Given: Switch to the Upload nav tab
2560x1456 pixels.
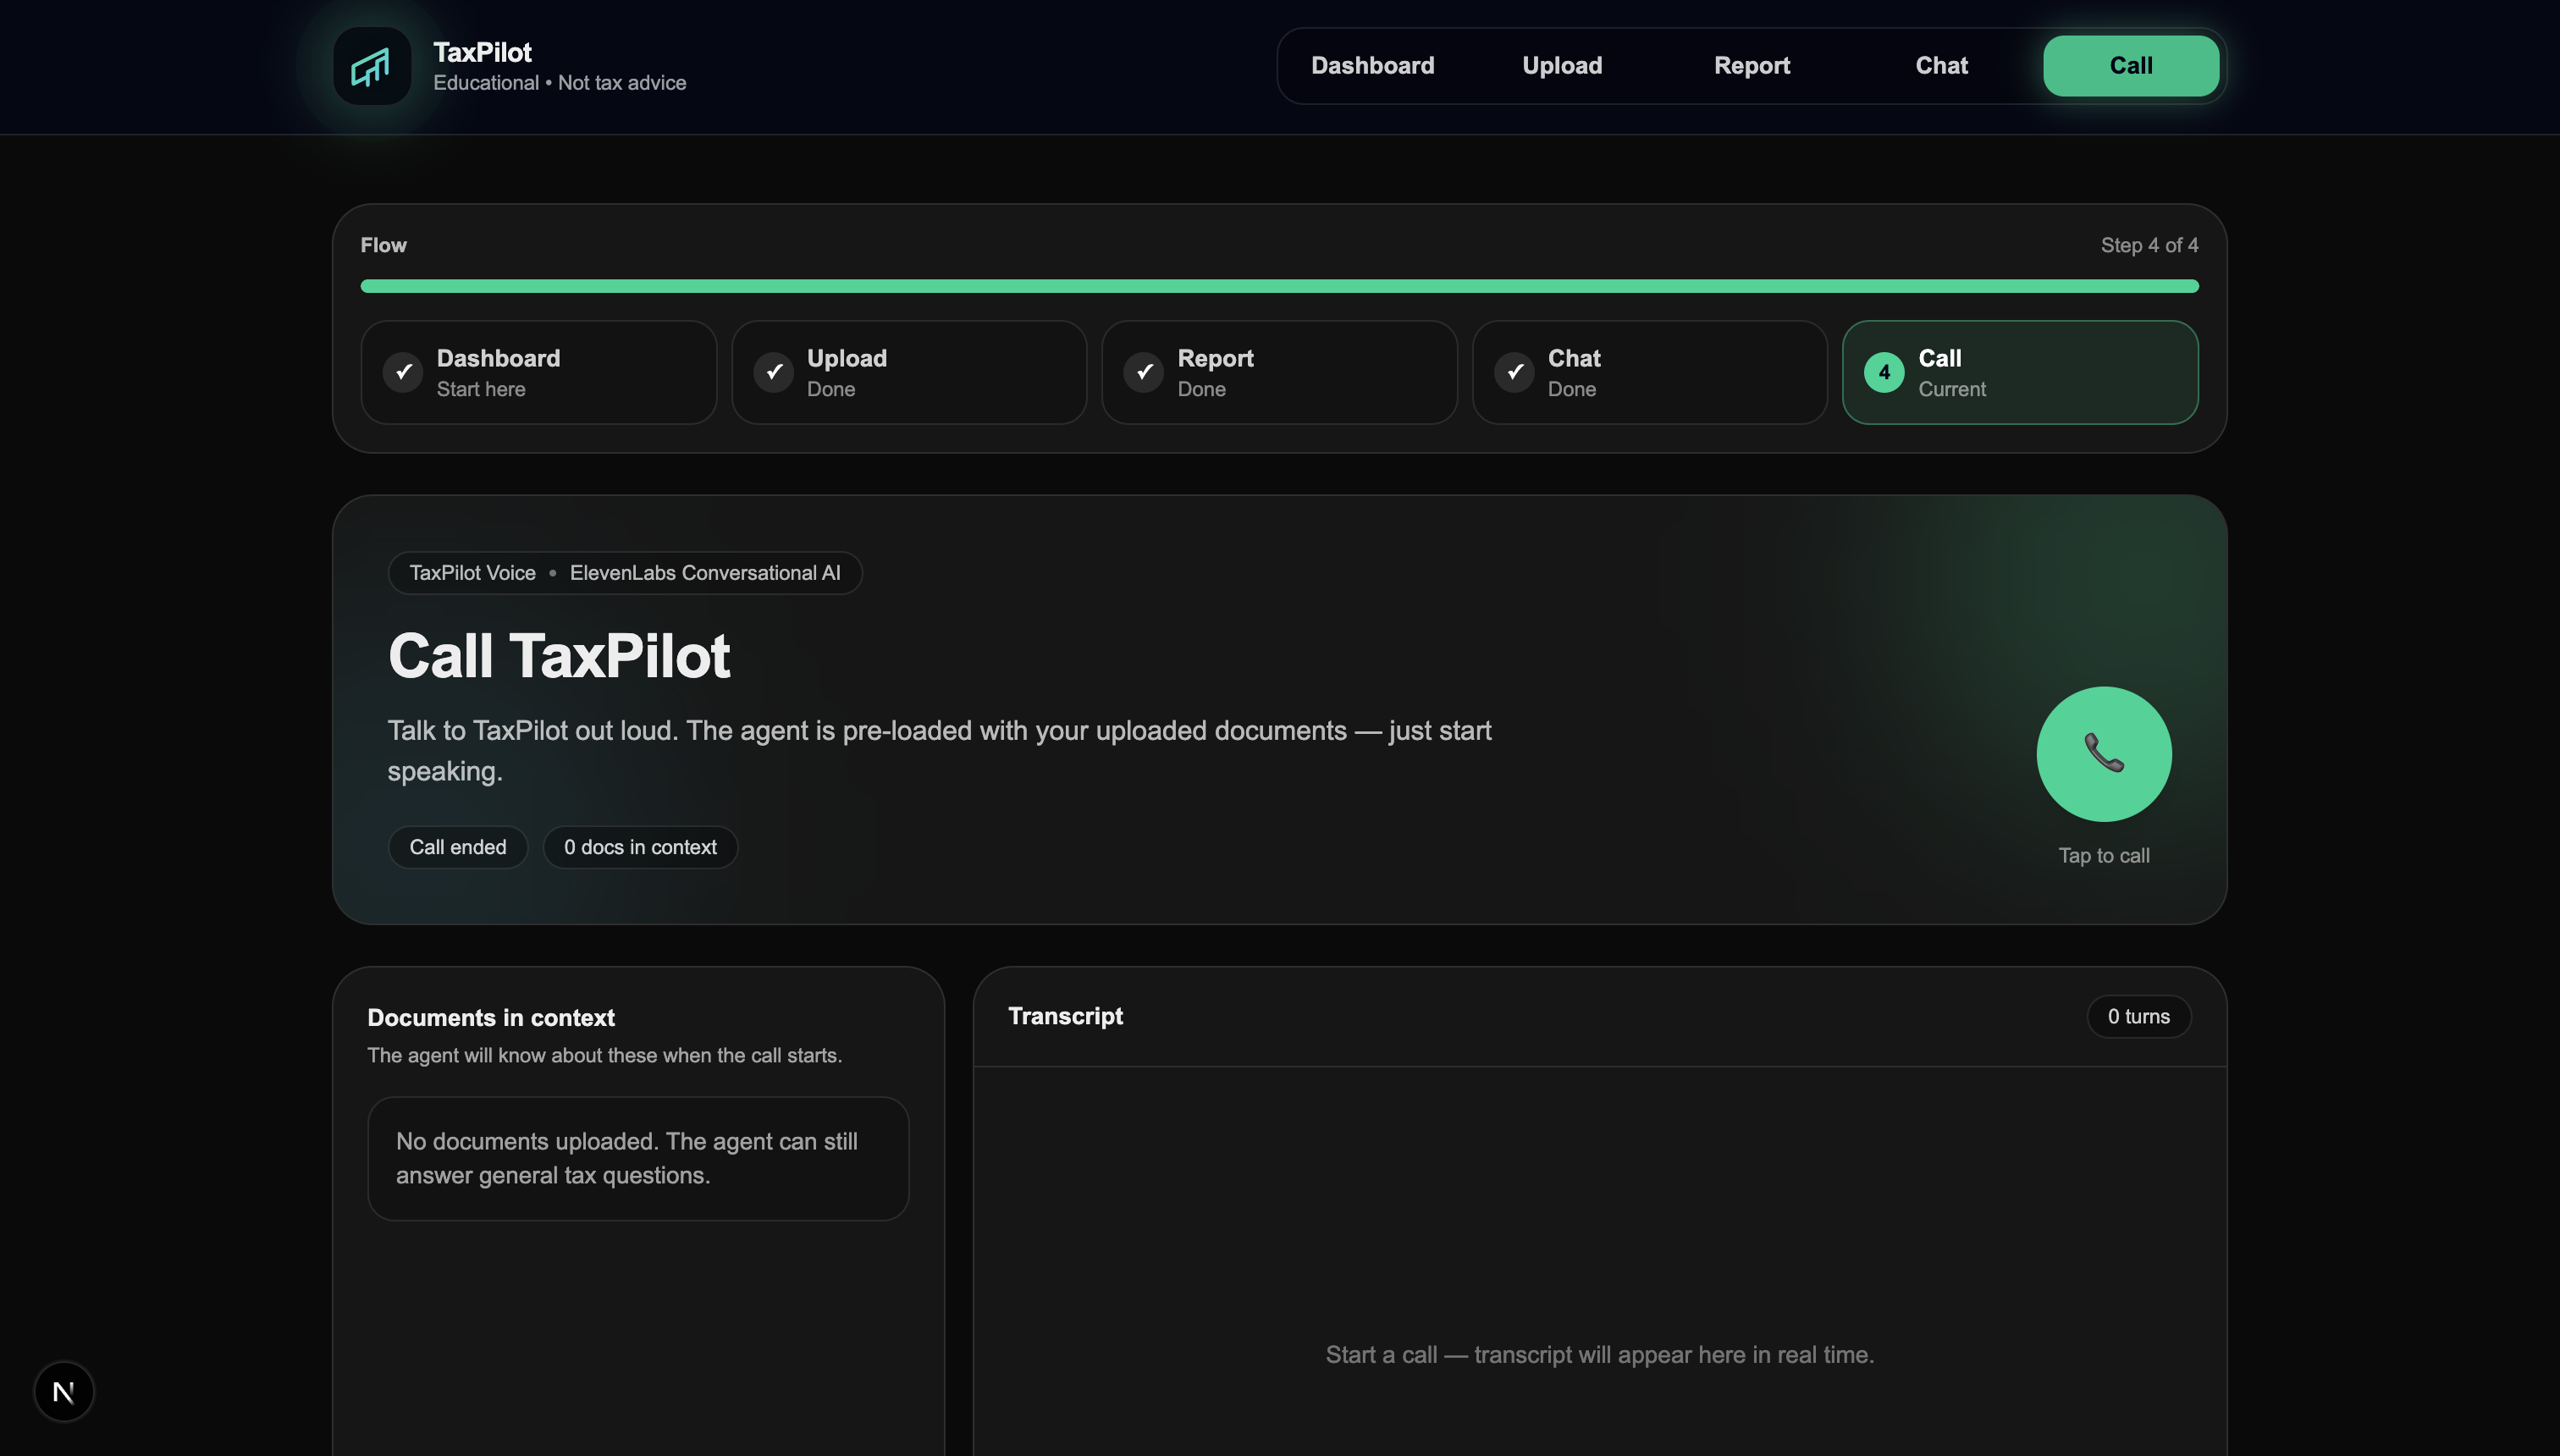Looking at the screenshot, I should [1561, 66].
